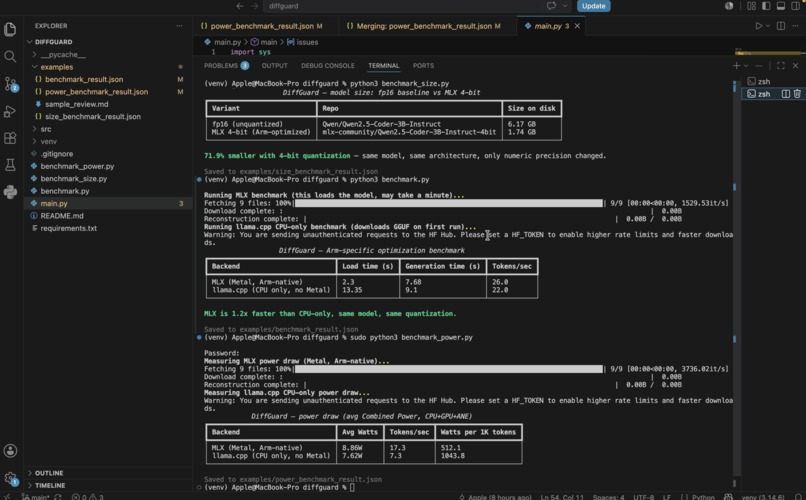Toggle the bottom panel visibility
This screenshot has width=806, height=500.
pyautogui.click(x=781, y=6)
